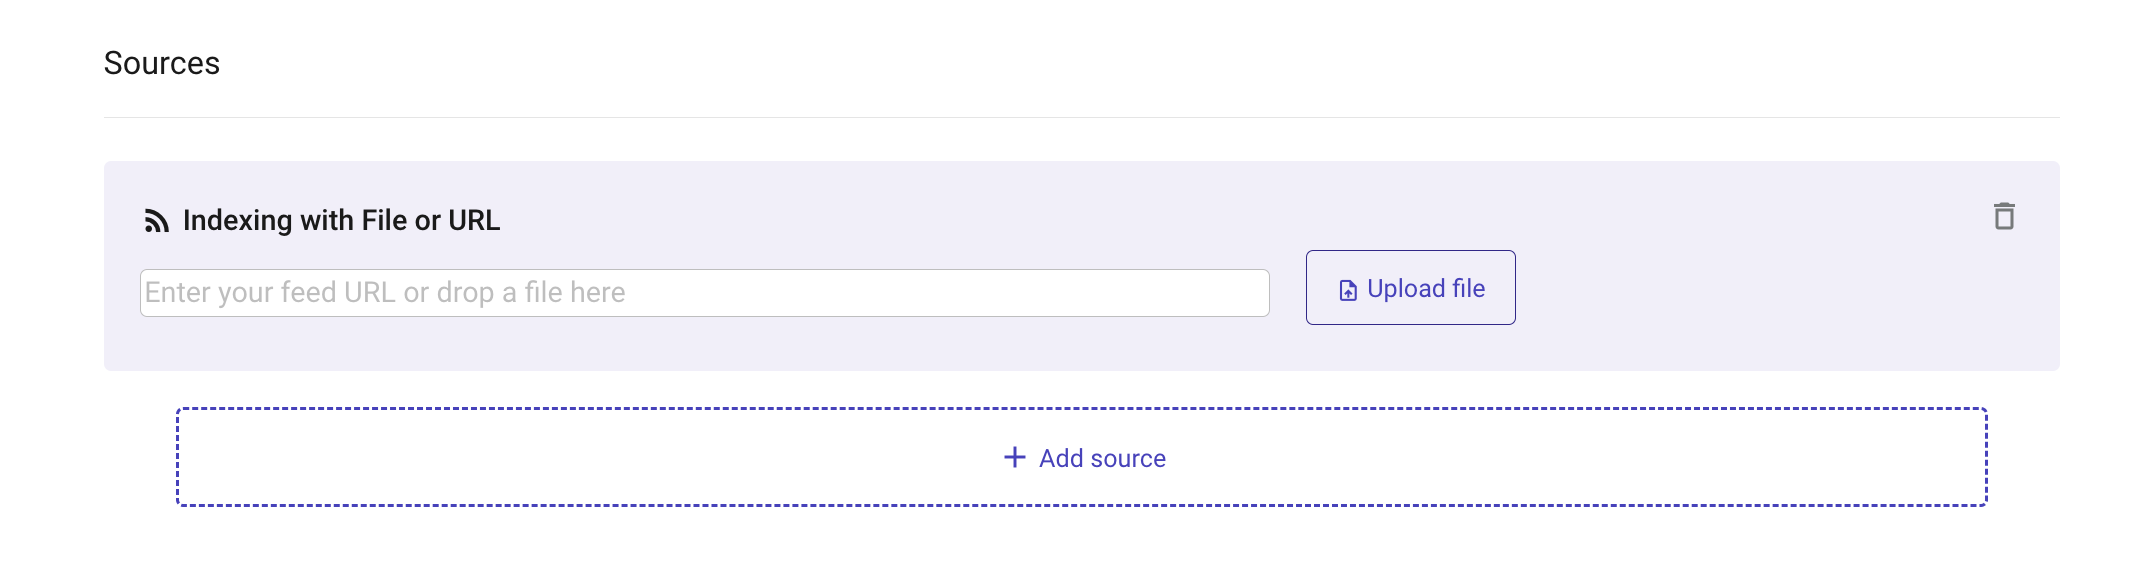Delete the source using the trash icon
2142x586 pixels.
point(2004,216)
